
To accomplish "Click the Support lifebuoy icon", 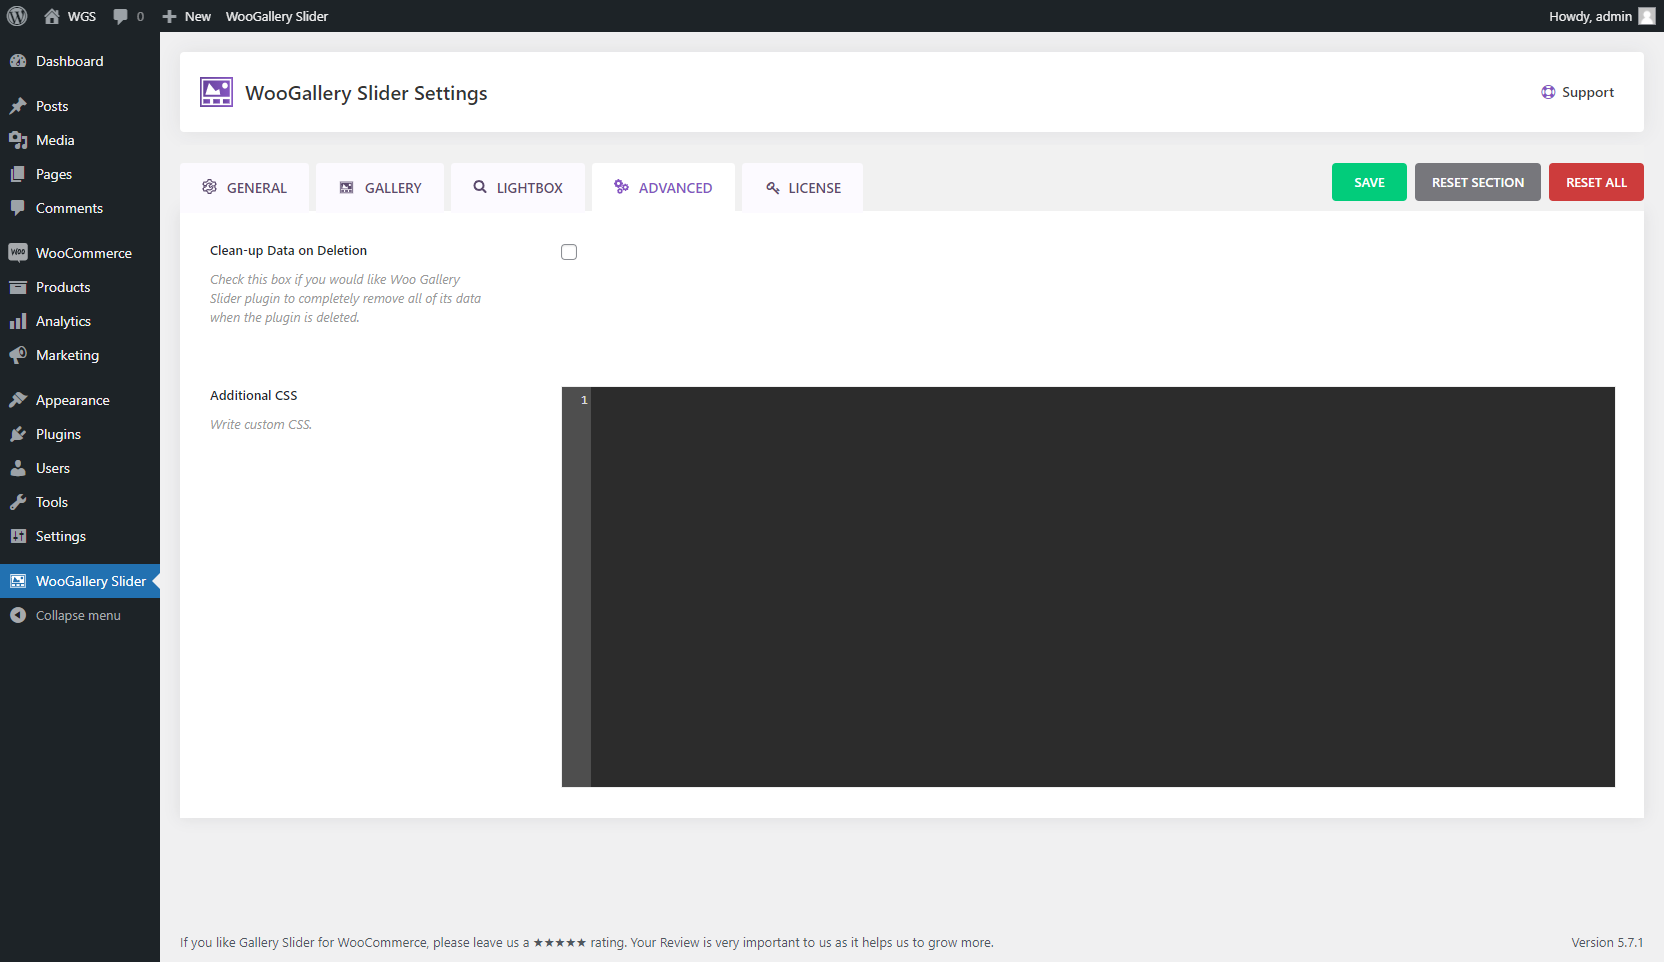I will (1548, 92).
